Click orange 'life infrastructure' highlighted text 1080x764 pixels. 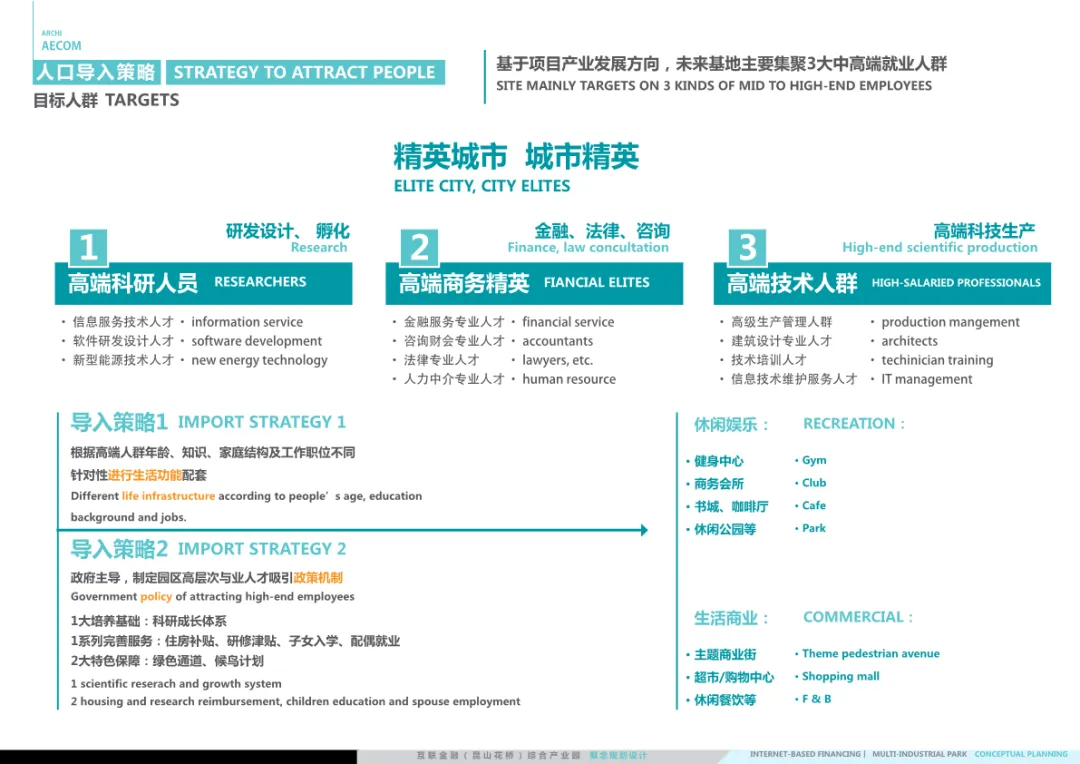pyautogui.click(x=168, y=496)
